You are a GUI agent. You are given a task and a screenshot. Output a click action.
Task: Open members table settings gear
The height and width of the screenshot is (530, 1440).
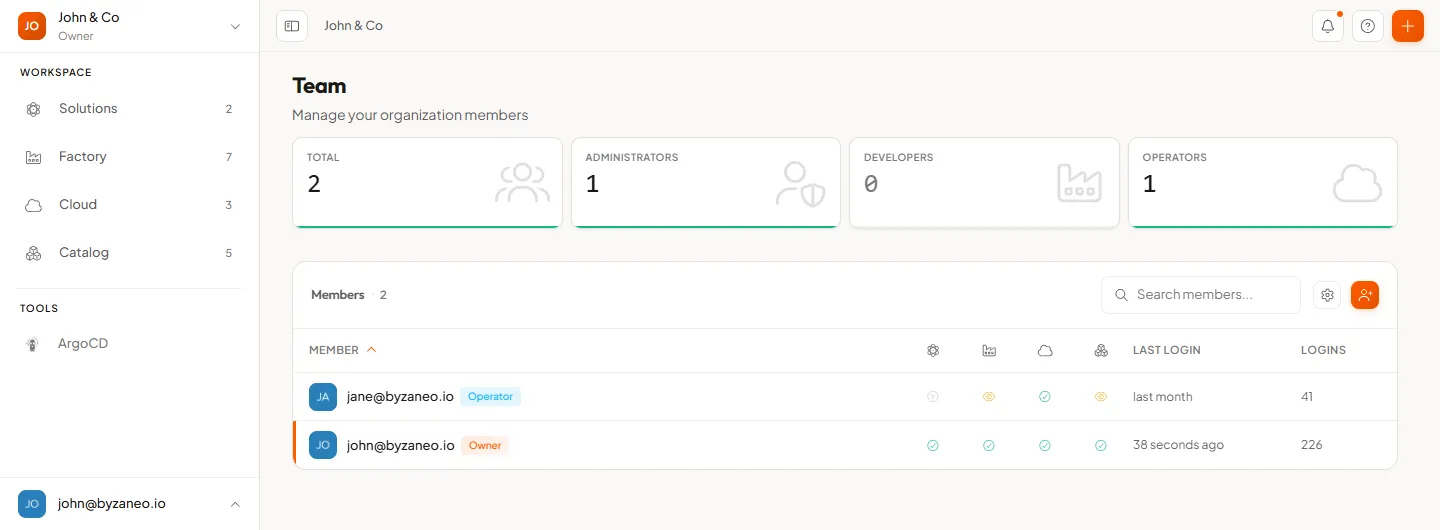pos(1327,295)
